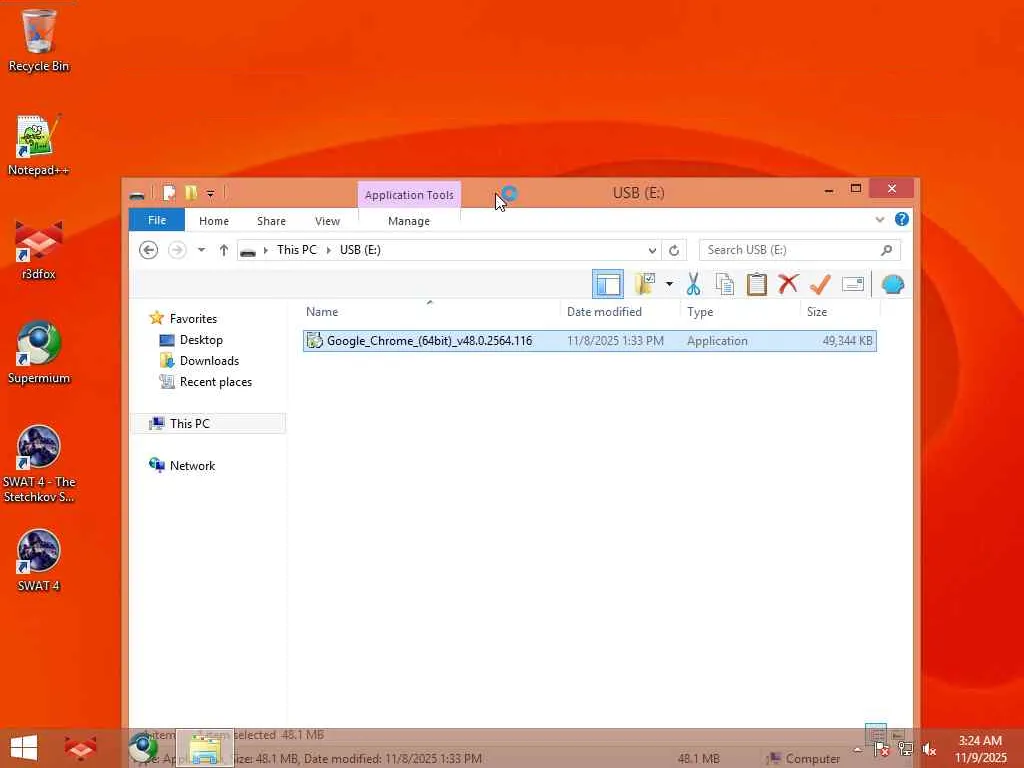1024x768 pixels.
Task: Click the search magnifier icon
Action: [886, 250]
